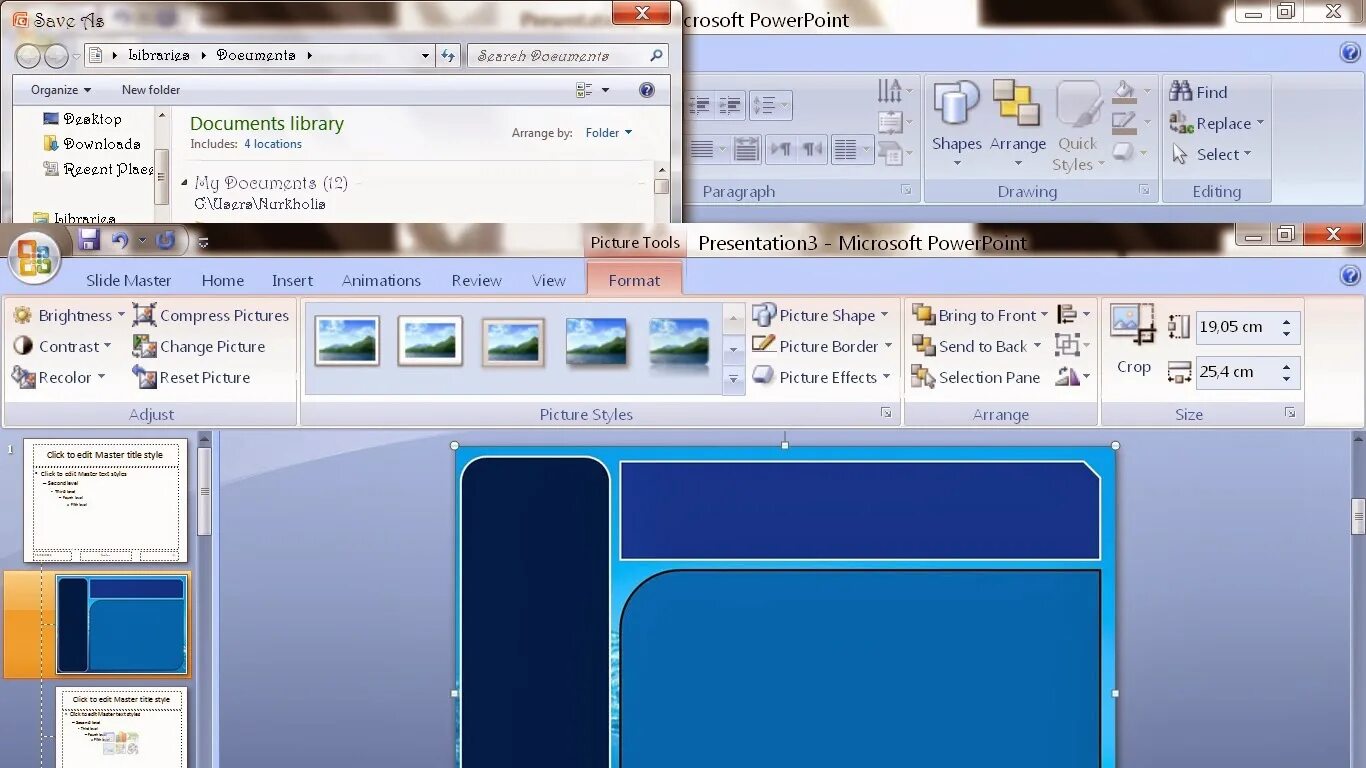The image size is (1366, 768).
Task: Click Reset Picture
Action: (x=192, y=377)
